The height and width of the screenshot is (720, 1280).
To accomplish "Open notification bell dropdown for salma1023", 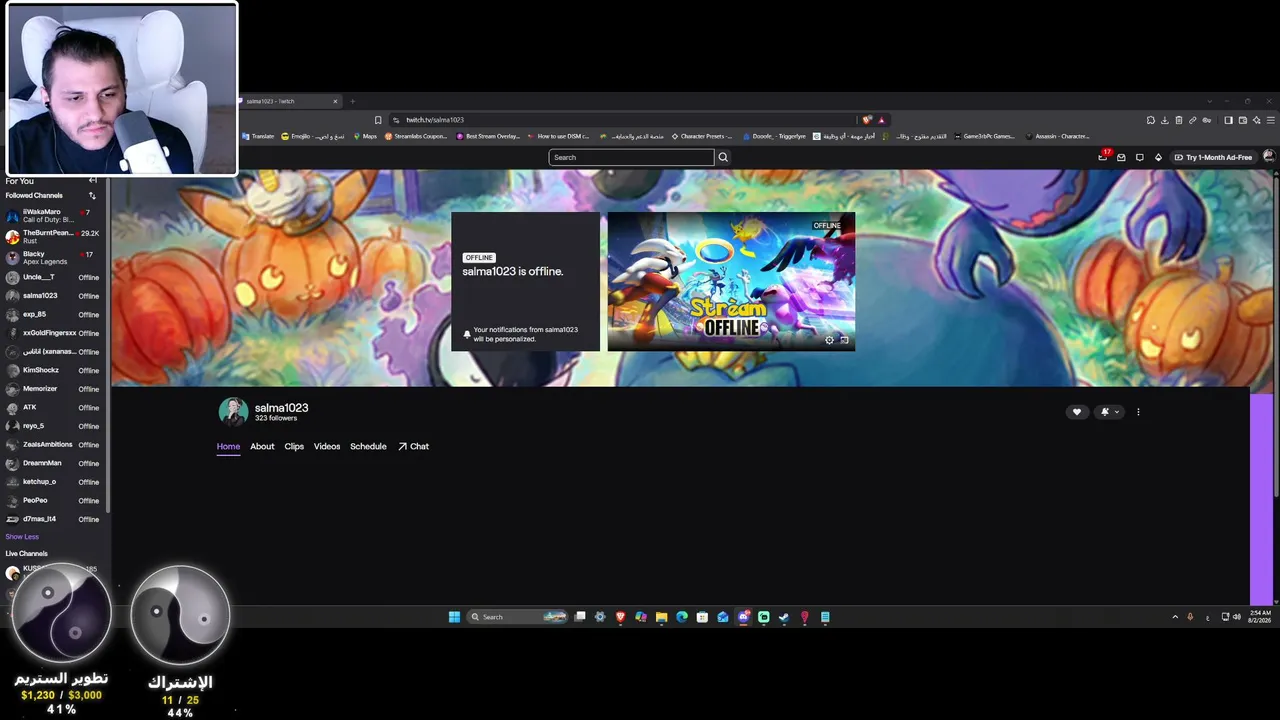I will [x=1109, y=412].
